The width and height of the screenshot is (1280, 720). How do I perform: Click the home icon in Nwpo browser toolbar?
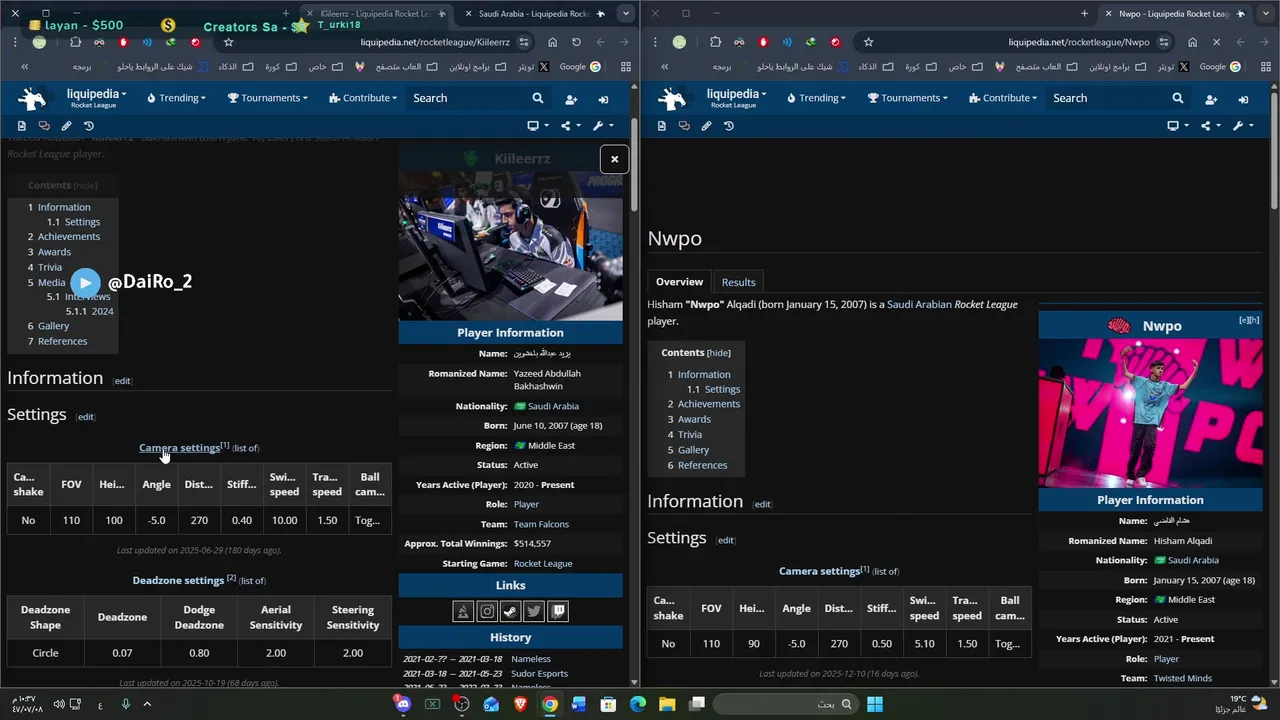point(1192,42)
